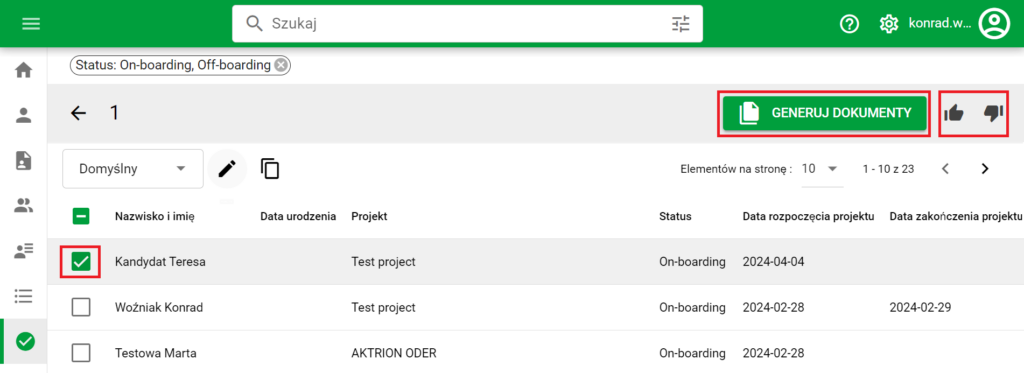1024x373 pixels.
Task: Click the konrad.w... username text
Action: [x=940, y=24]
